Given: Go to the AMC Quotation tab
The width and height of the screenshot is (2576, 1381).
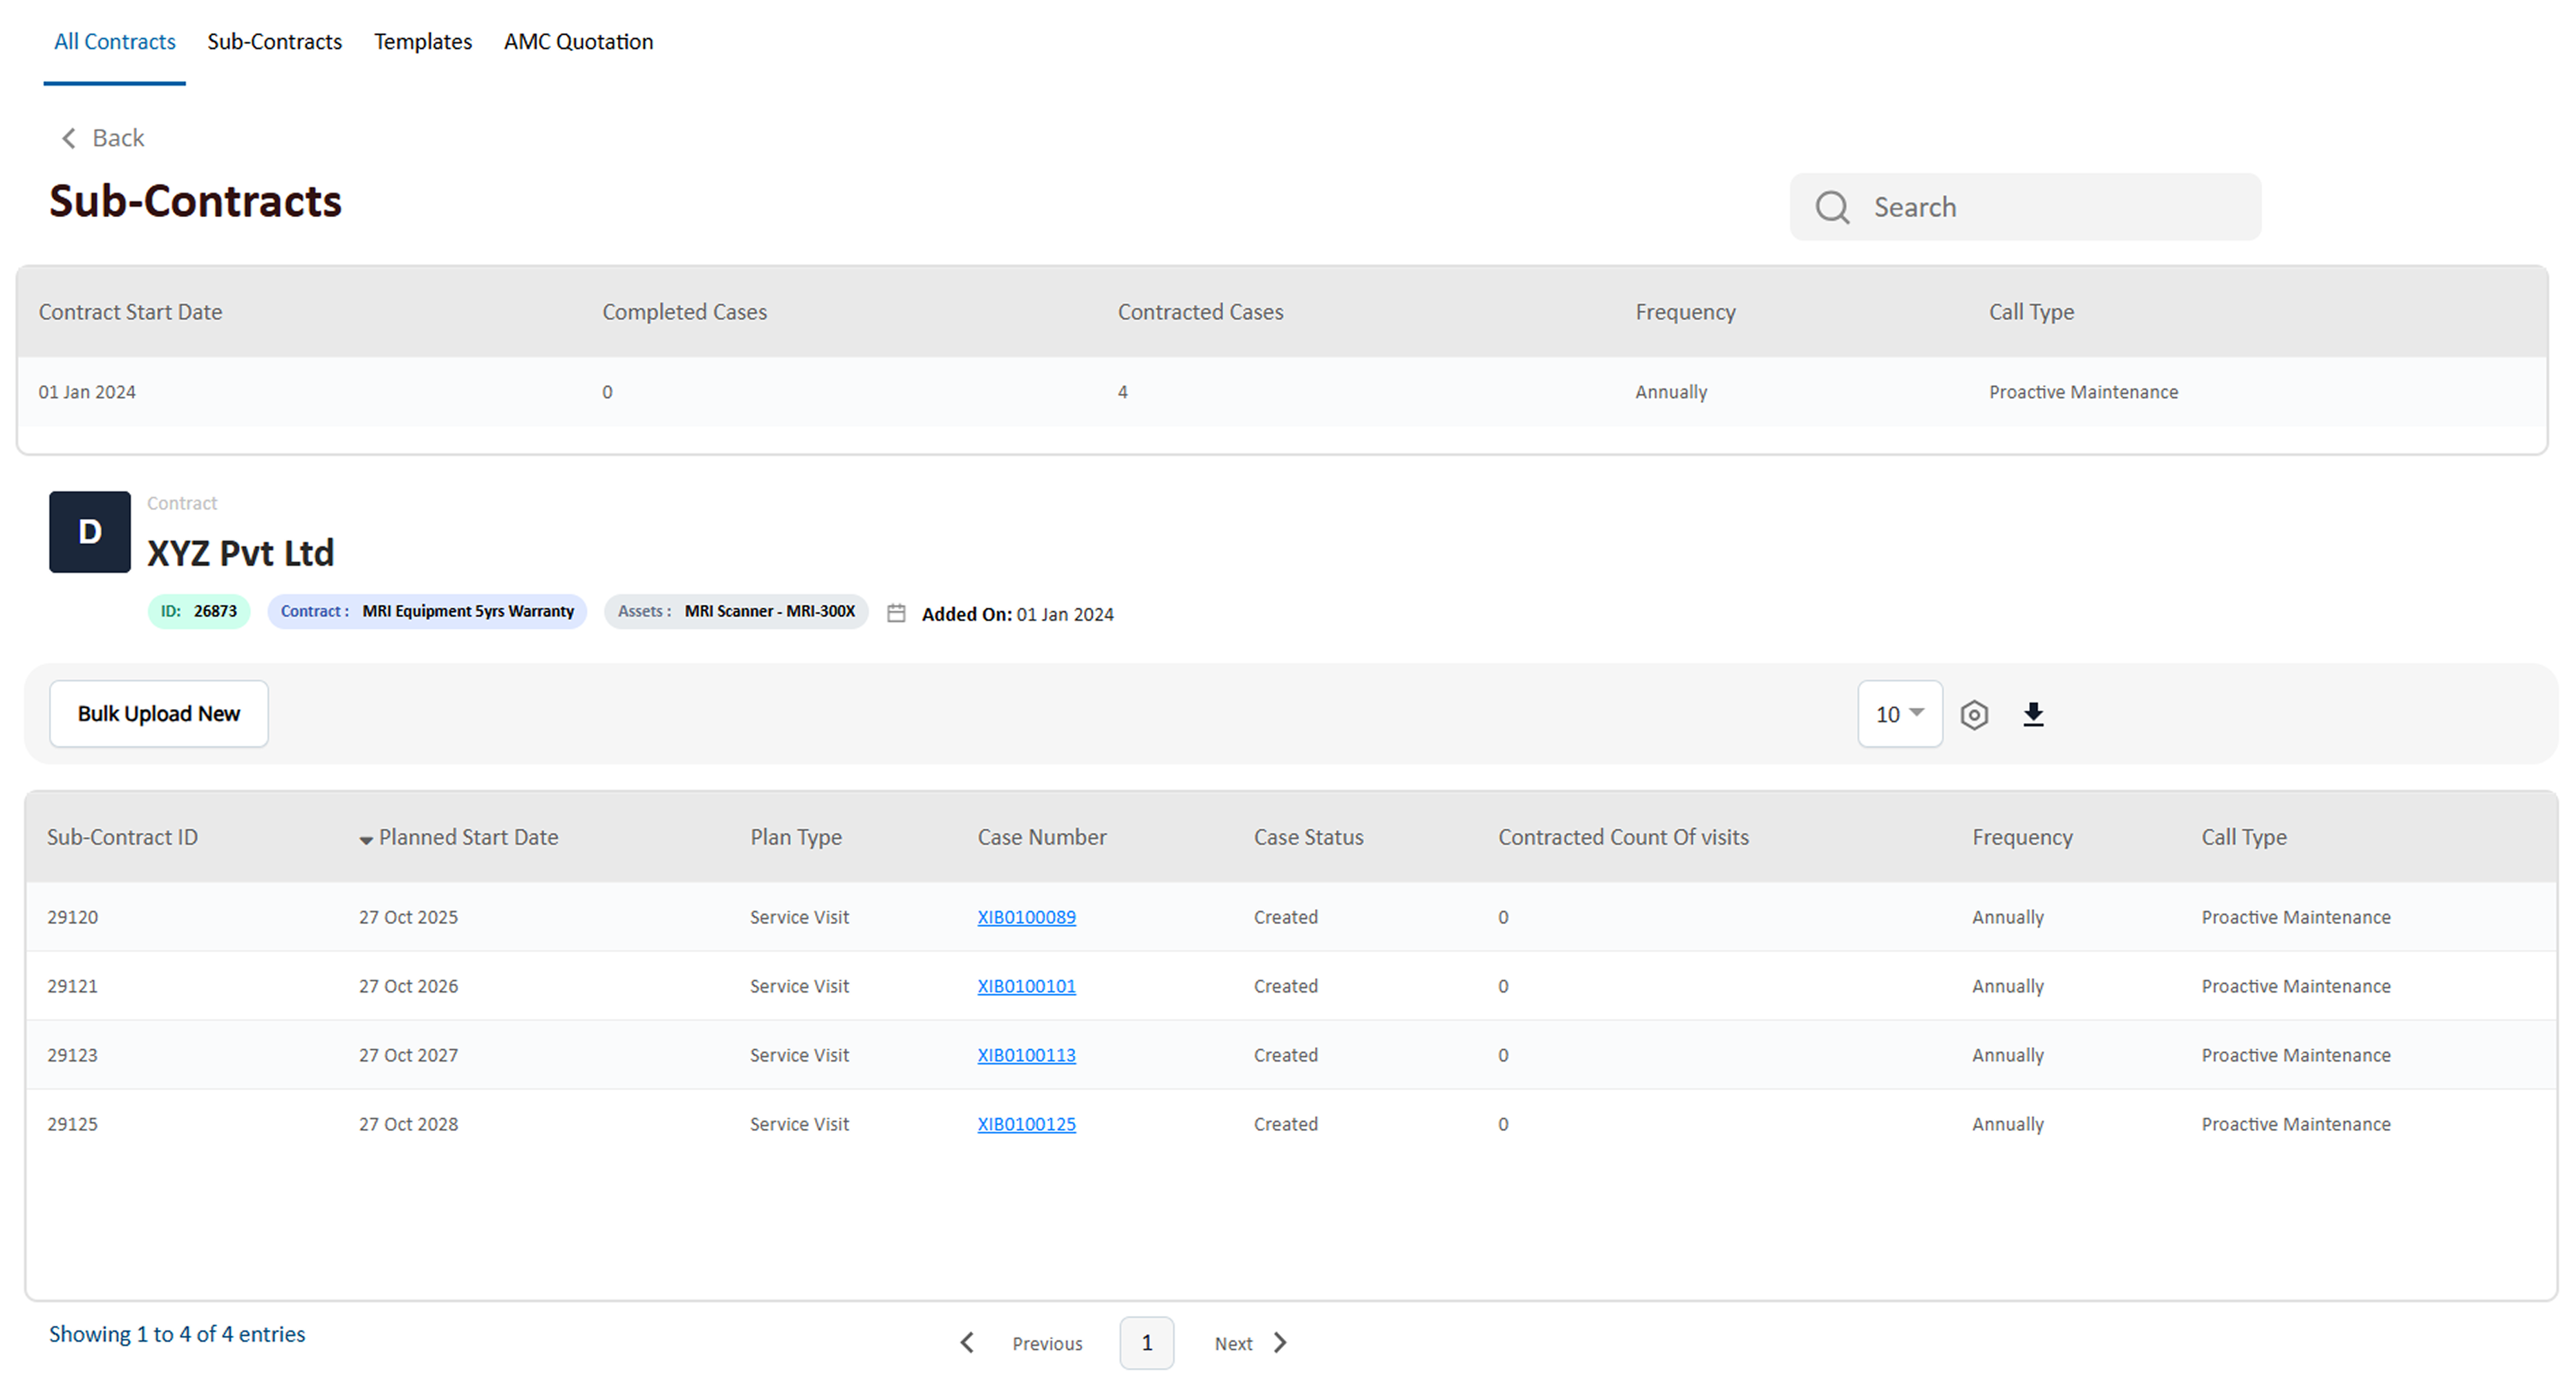Looking at the screenshot, I should 578,42.
